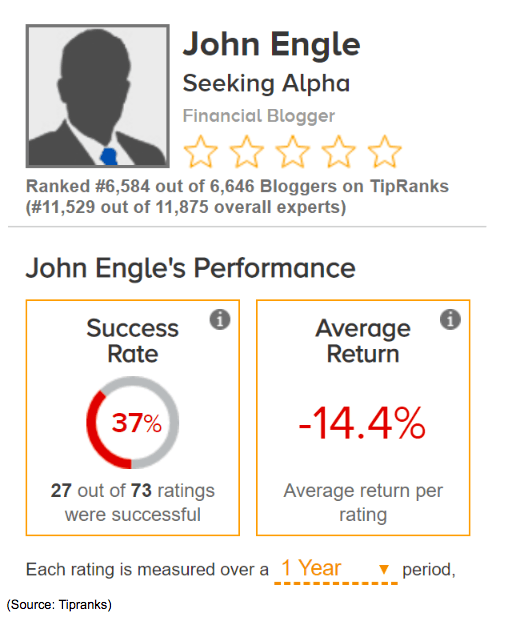This screenshot has height=617, width=521.
Task: Click the -14.4% average return value
Action: click(x=362, y=424)
